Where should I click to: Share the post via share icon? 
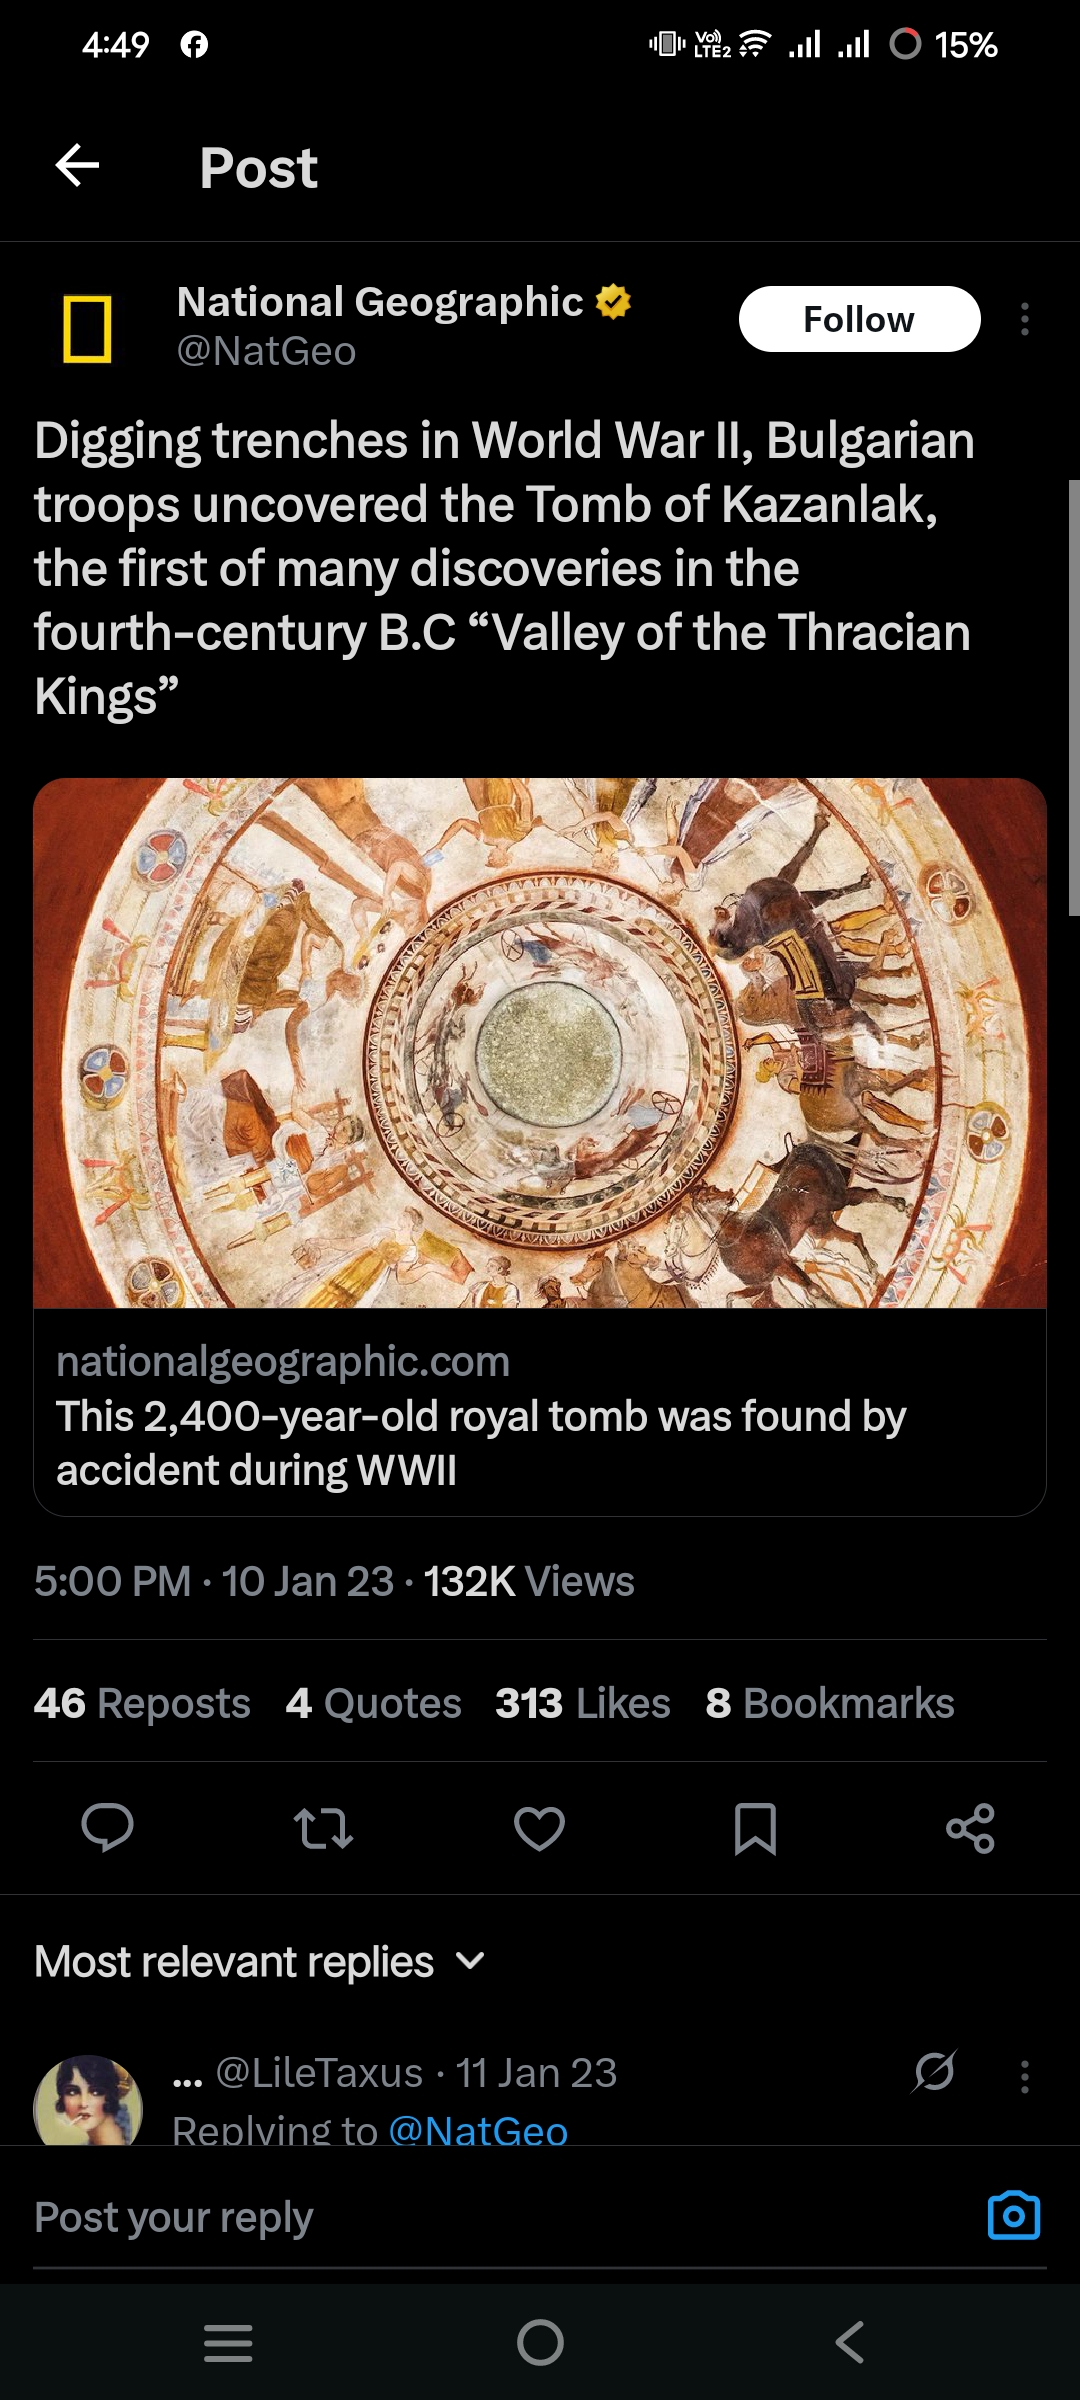970,1828
